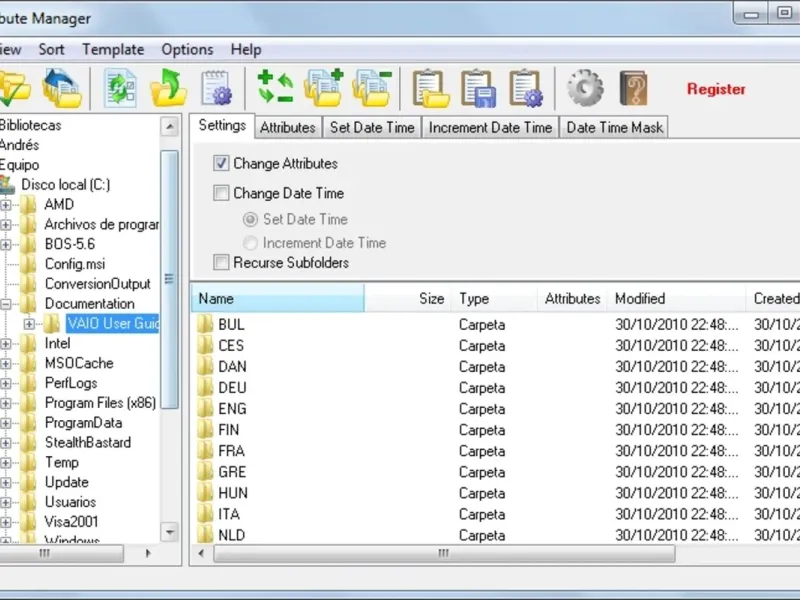This screenshot has height=600, width=800.
Task: Expand the Archivos de programa tree node
Action: click(x=6, y=224)
